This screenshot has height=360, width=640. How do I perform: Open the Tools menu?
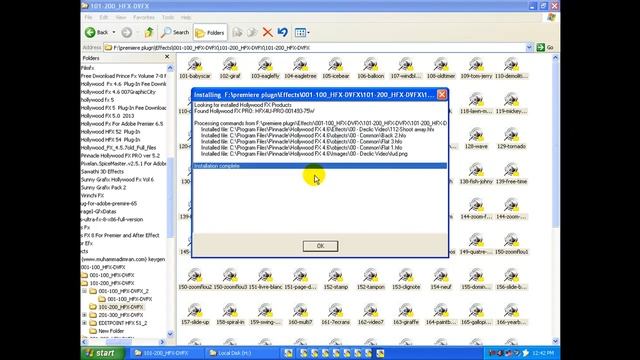(x=168, y=18)
